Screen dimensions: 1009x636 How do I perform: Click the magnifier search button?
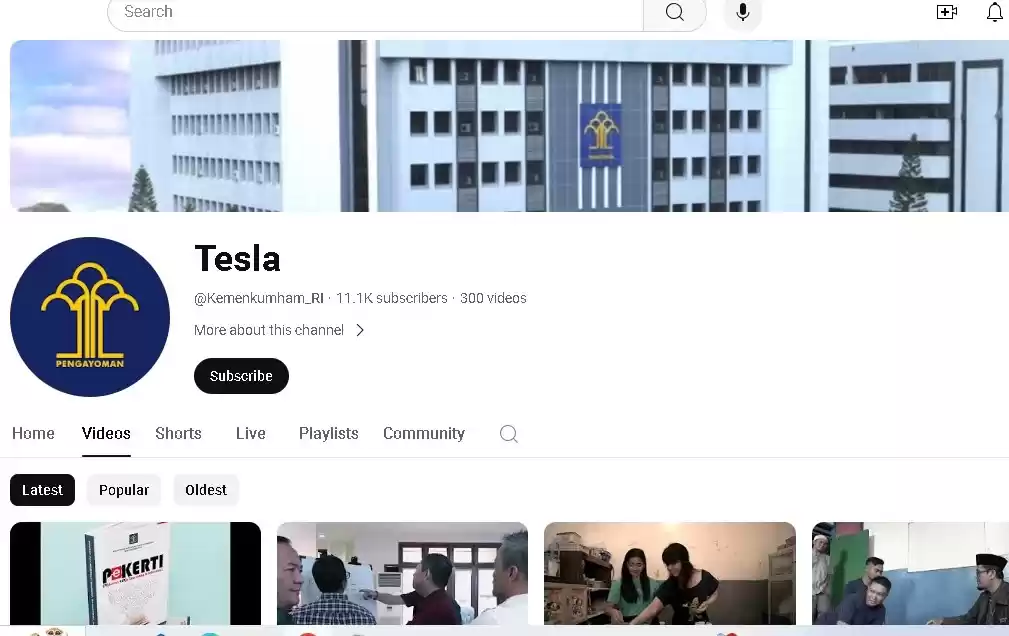coord(674,12)
